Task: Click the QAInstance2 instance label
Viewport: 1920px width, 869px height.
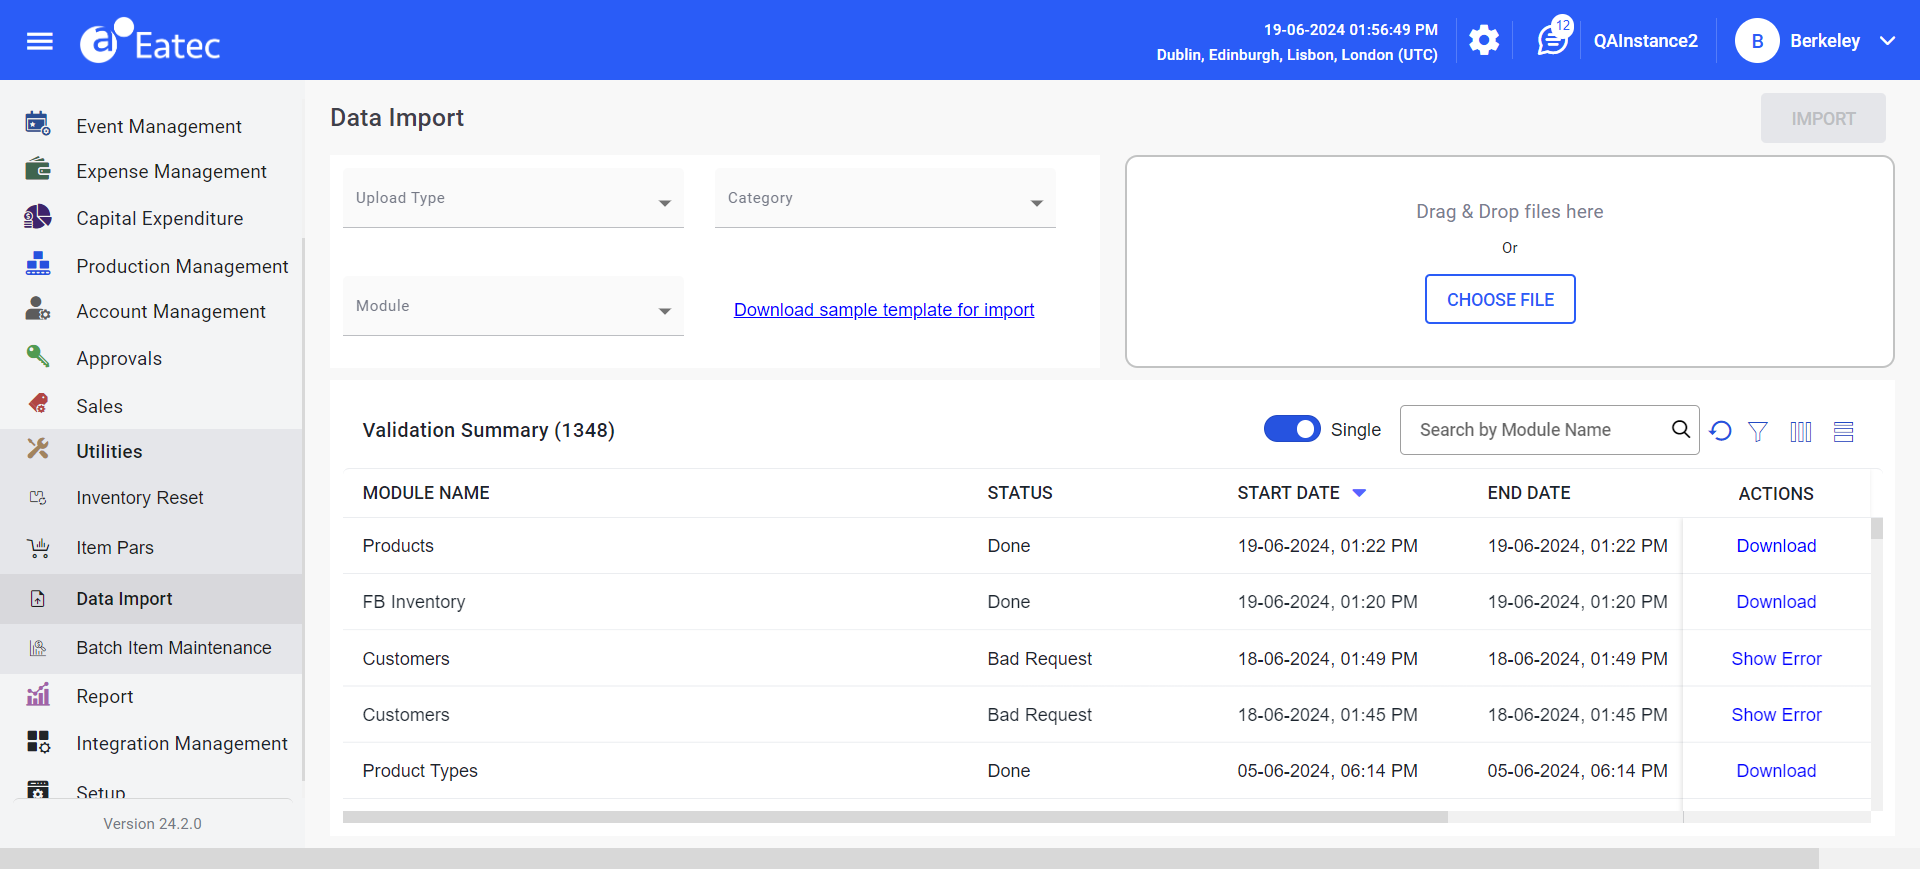Action: click(1645, 41)
